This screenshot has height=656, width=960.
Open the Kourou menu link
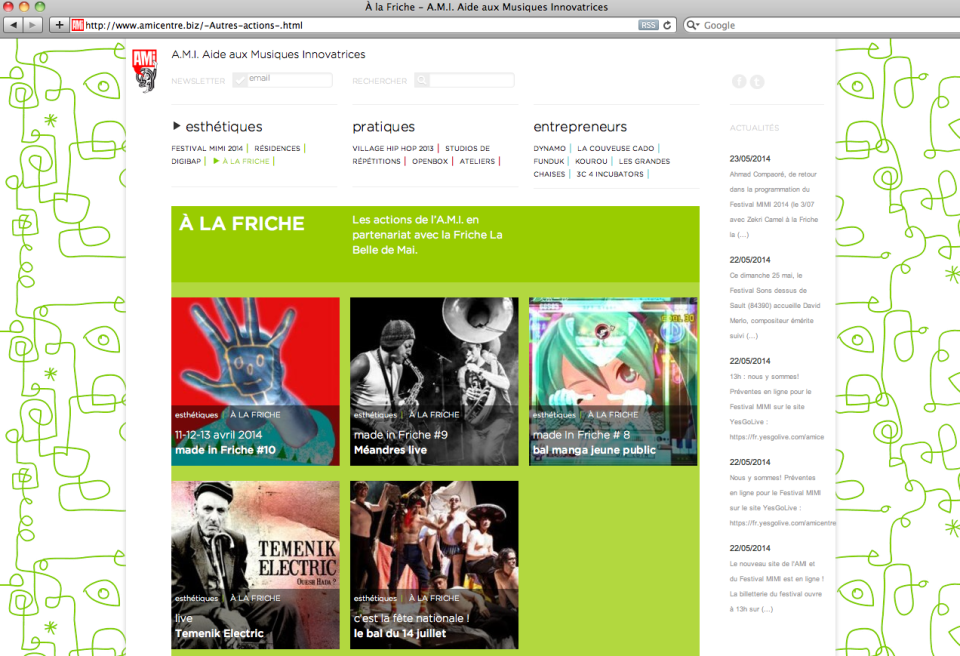coord(591,161)
